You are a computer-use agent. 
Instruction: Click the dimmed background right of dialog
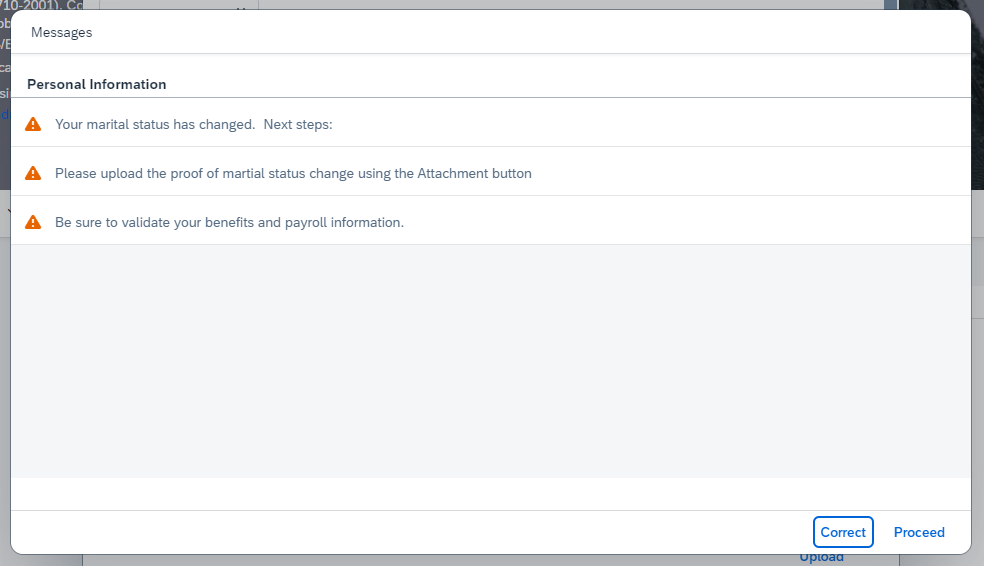(978, 376)
